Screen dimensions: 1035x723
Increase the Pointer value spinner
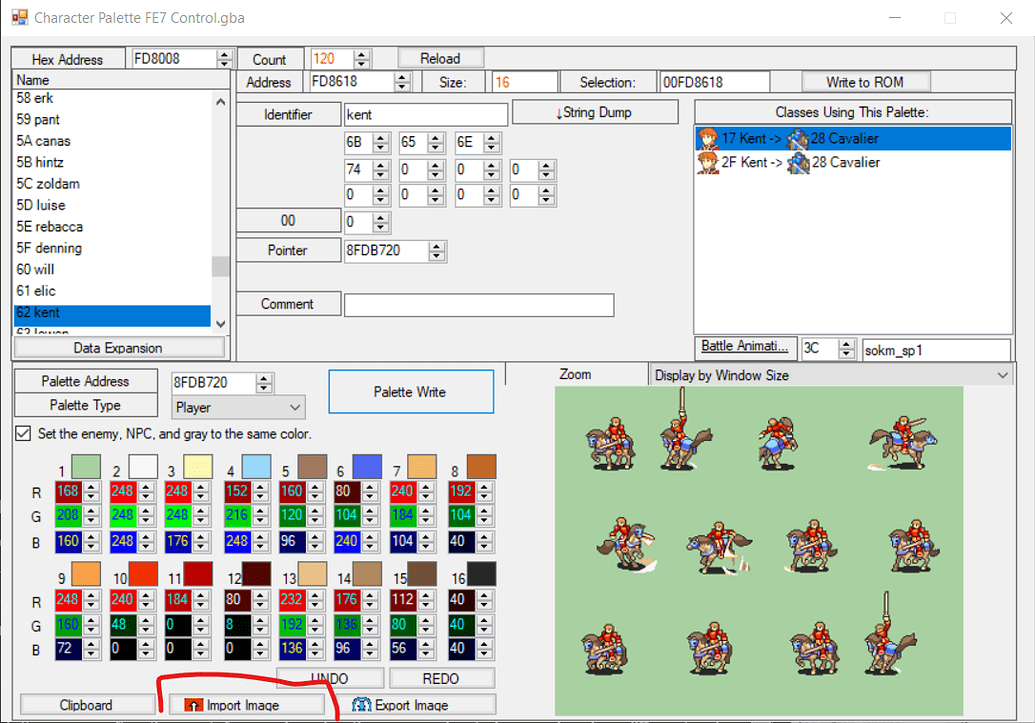[437, 246]
